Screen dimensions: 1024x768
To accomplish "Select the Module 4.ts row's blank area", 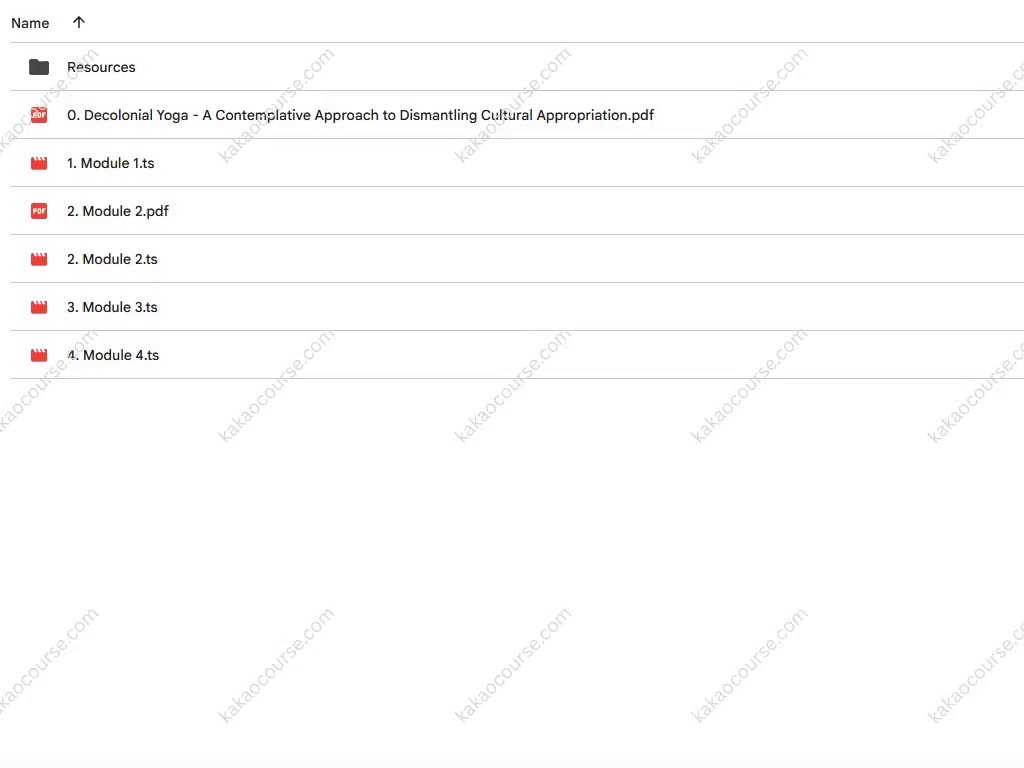I will click(600, 355).
